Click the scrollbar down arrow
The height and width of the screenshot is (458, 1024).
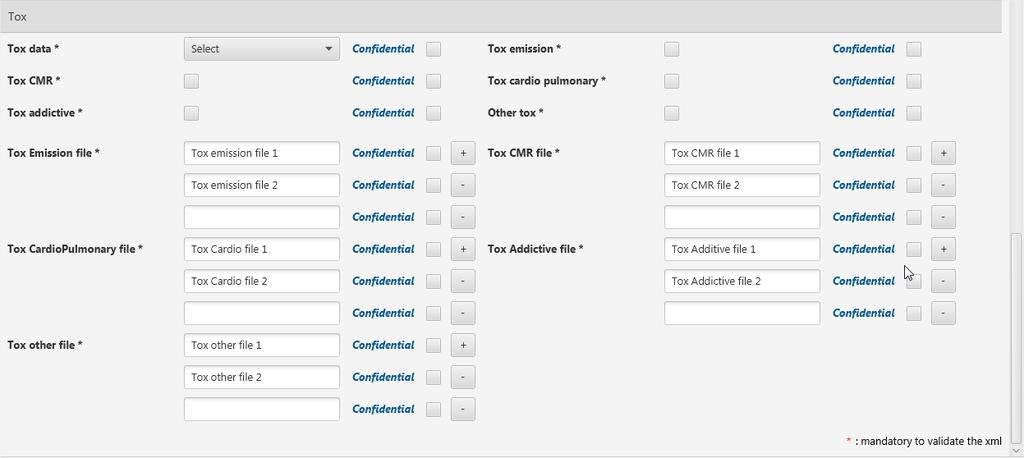(x=1016, y=451)
